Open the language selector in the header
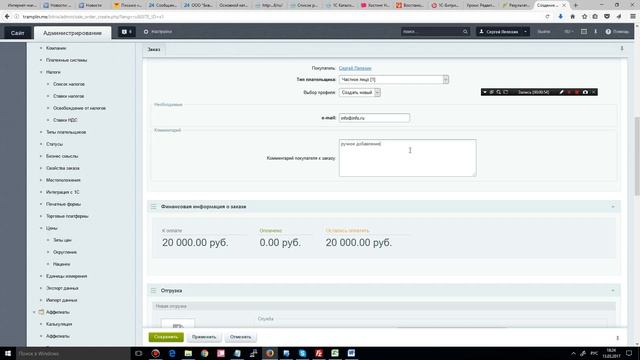The height and width of the screenshot is (360, 640). click(x=569, y=31)
